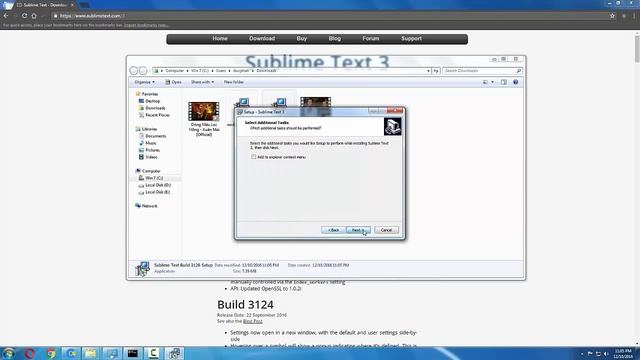Viewport: 640px width, 360px height.
Task: Click the Explorer refresh button beside address bar
Action: point(436,71)
